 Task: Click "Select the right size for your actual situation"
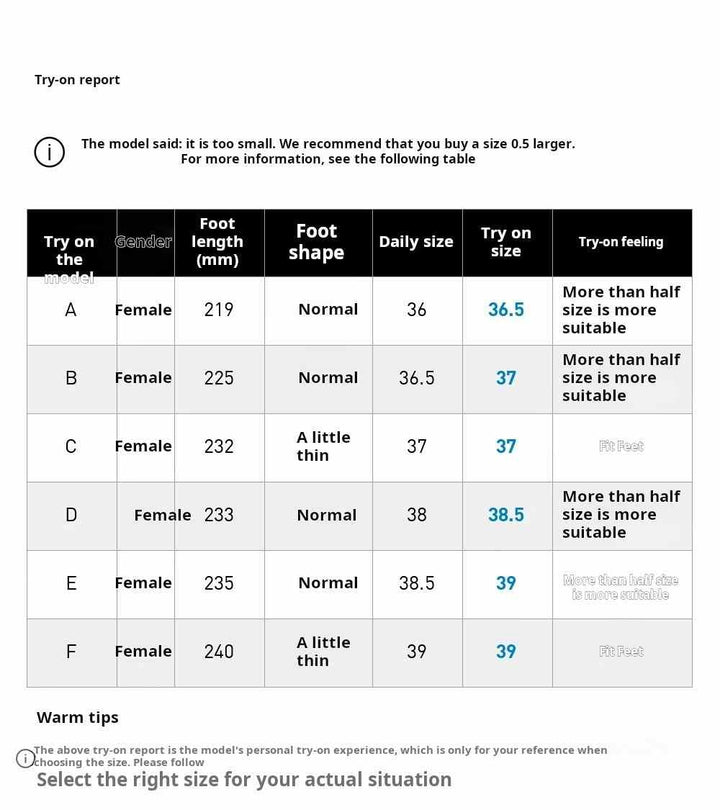pyautogui.click(x=244, y=780)
